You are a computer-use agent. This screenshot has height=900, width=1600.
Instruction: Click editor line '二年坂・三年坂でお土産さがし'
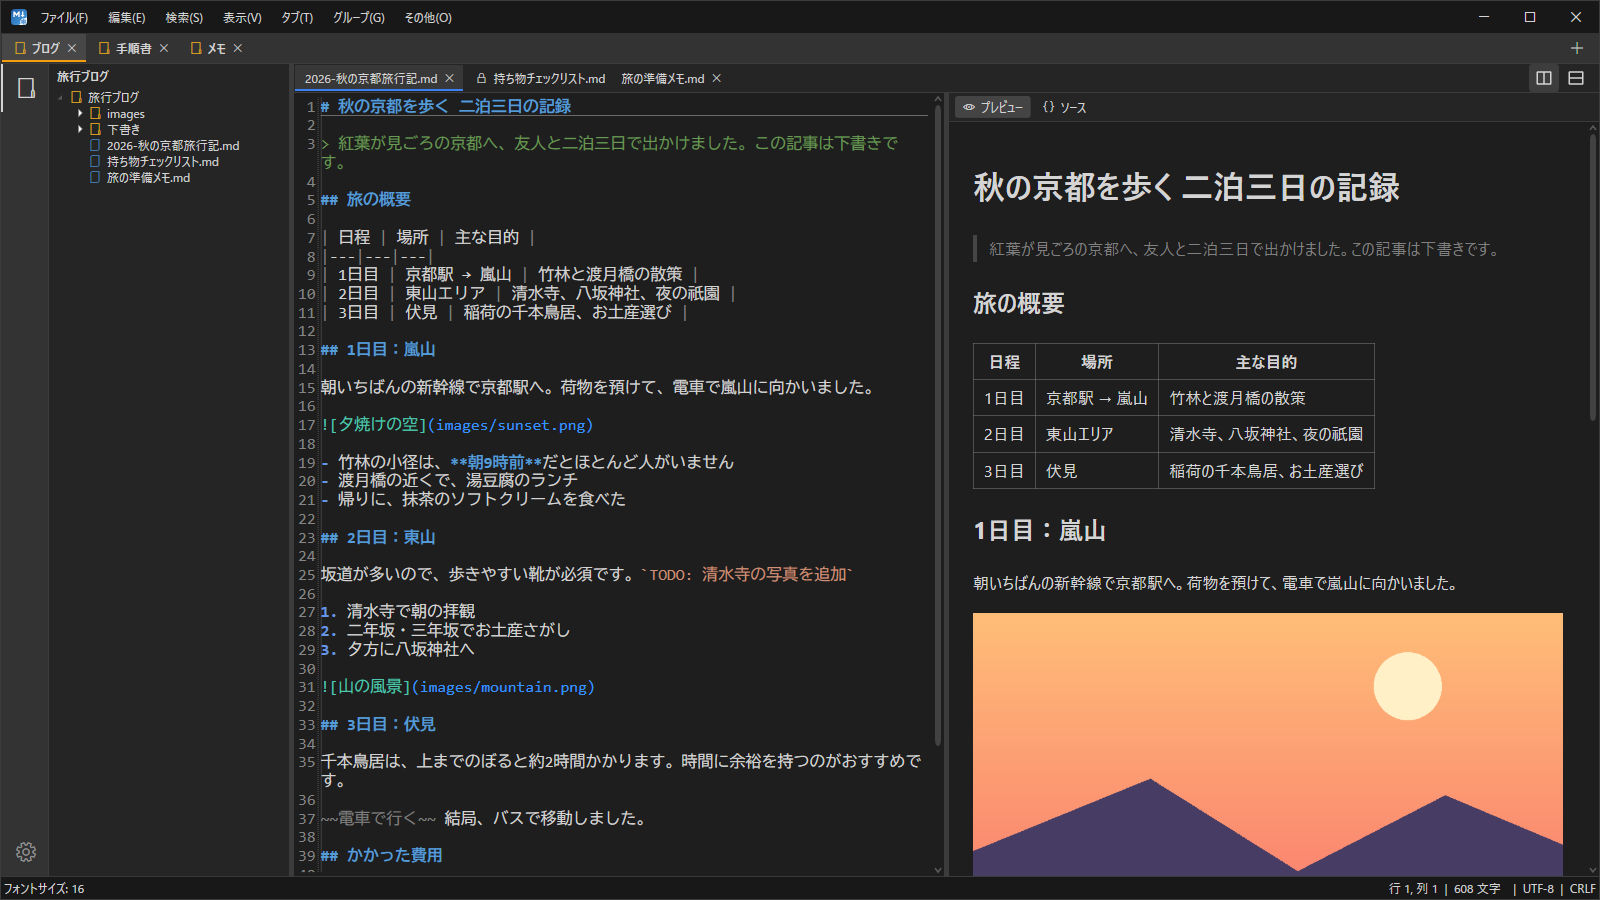tap(458, 630)
